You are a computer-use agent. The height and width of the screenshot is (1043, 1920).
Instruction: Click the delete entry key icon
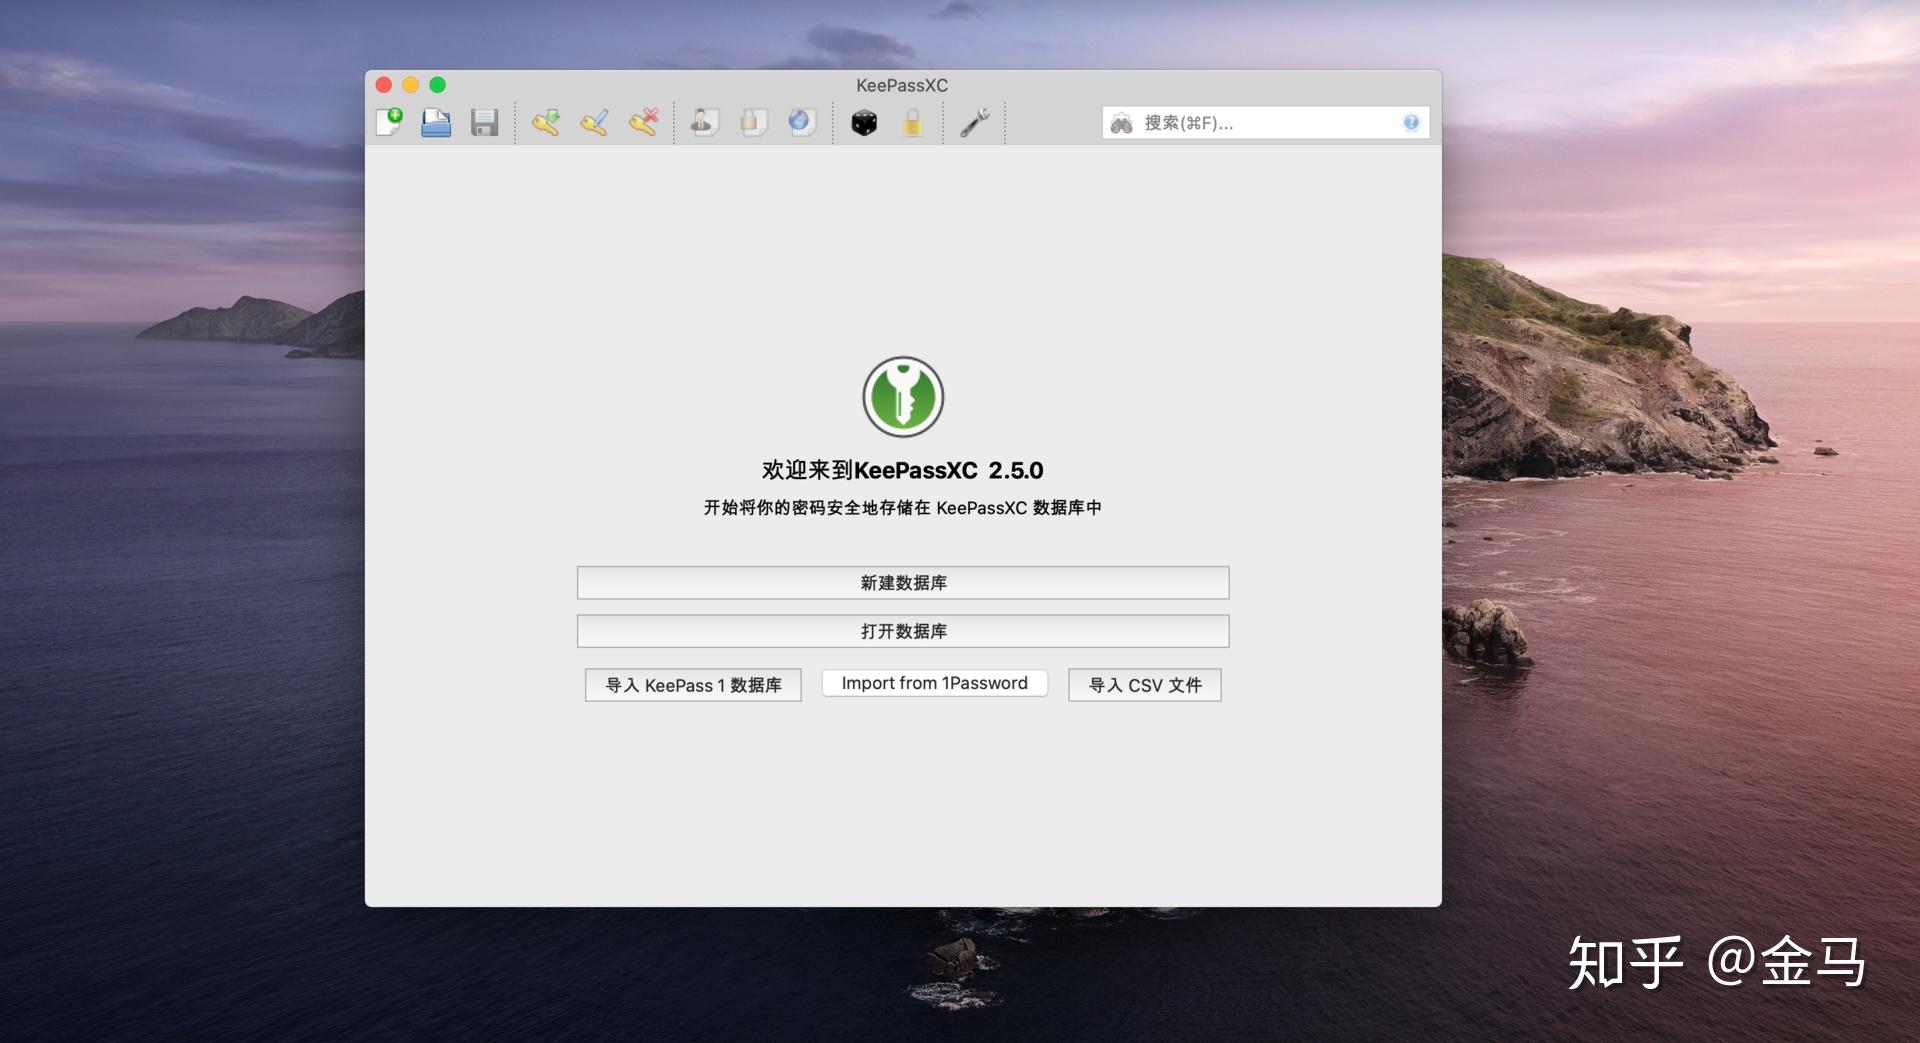click(x=643, y=122)
